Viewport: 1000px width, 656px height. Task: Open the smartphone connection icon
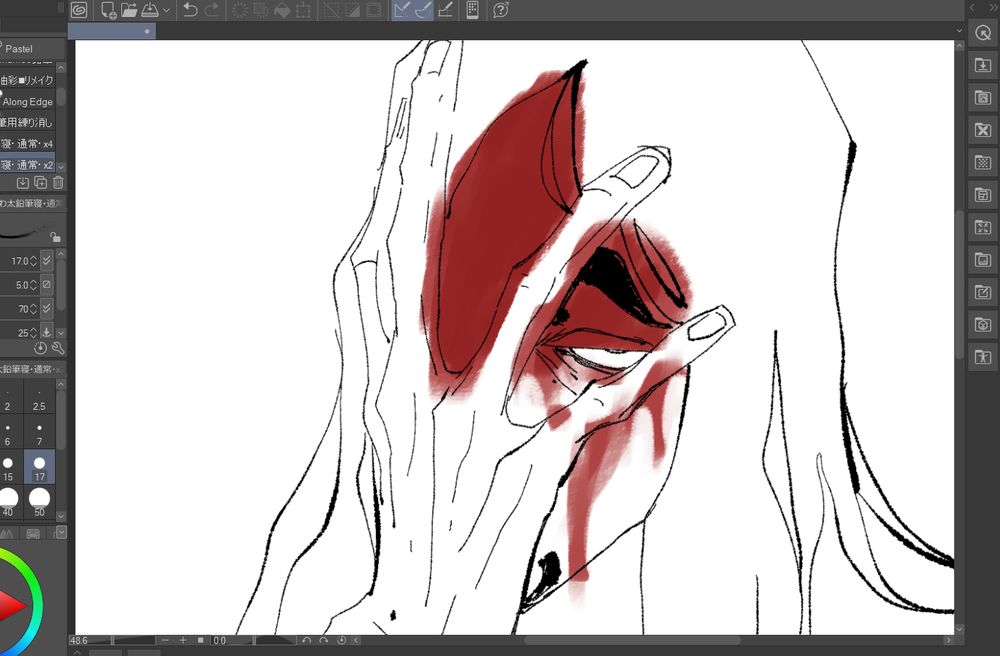[473, 10]
